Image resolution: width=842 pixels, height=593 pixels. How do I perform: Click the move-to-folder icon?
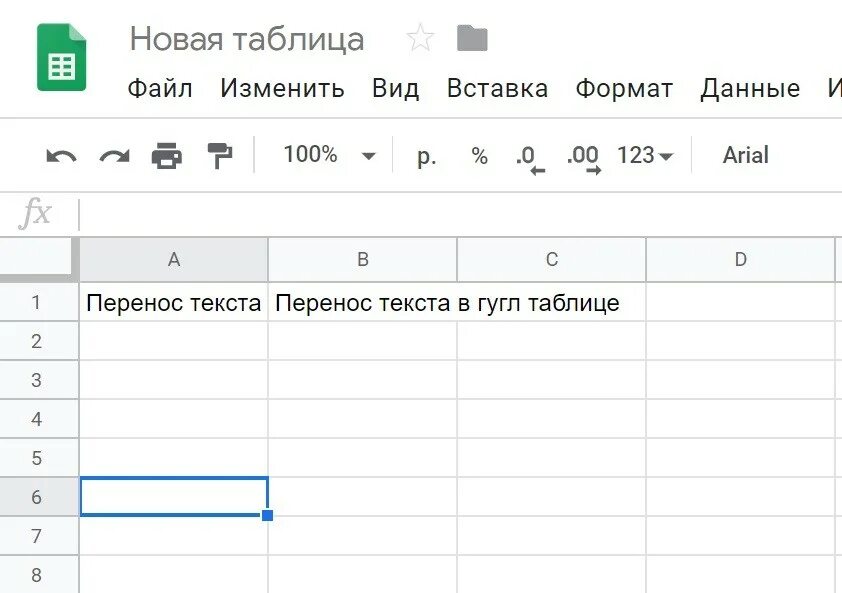pyautogui.click(x=472, y=39)
